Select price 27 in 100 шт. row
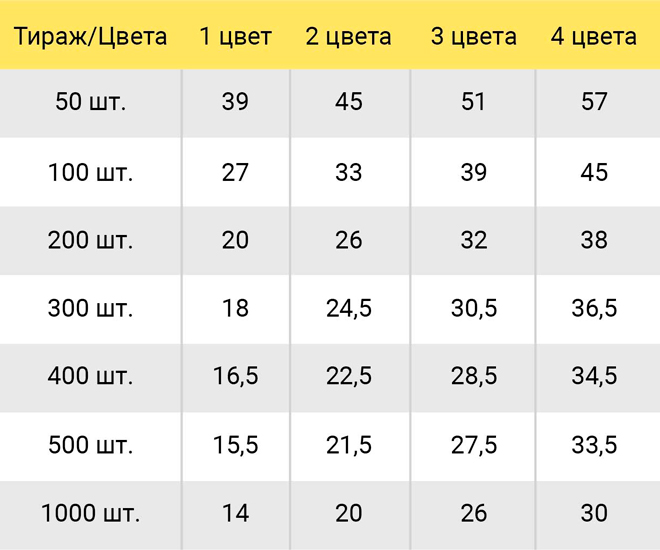This screenshot has height=550, width=660. coord(235,173)
